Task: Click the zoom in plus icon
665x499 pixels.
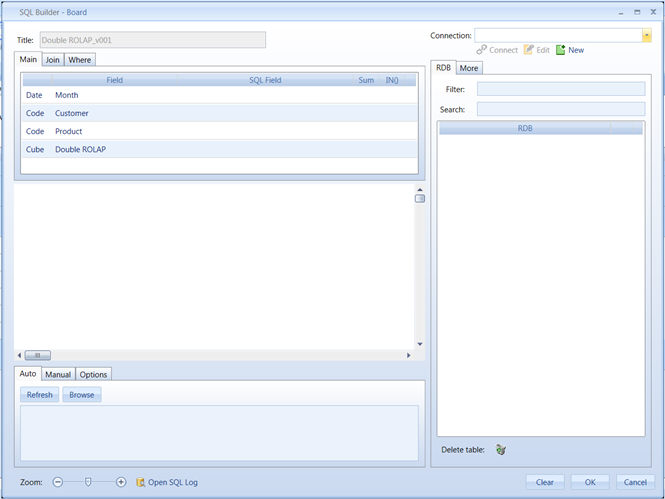Action: [121, 482]
